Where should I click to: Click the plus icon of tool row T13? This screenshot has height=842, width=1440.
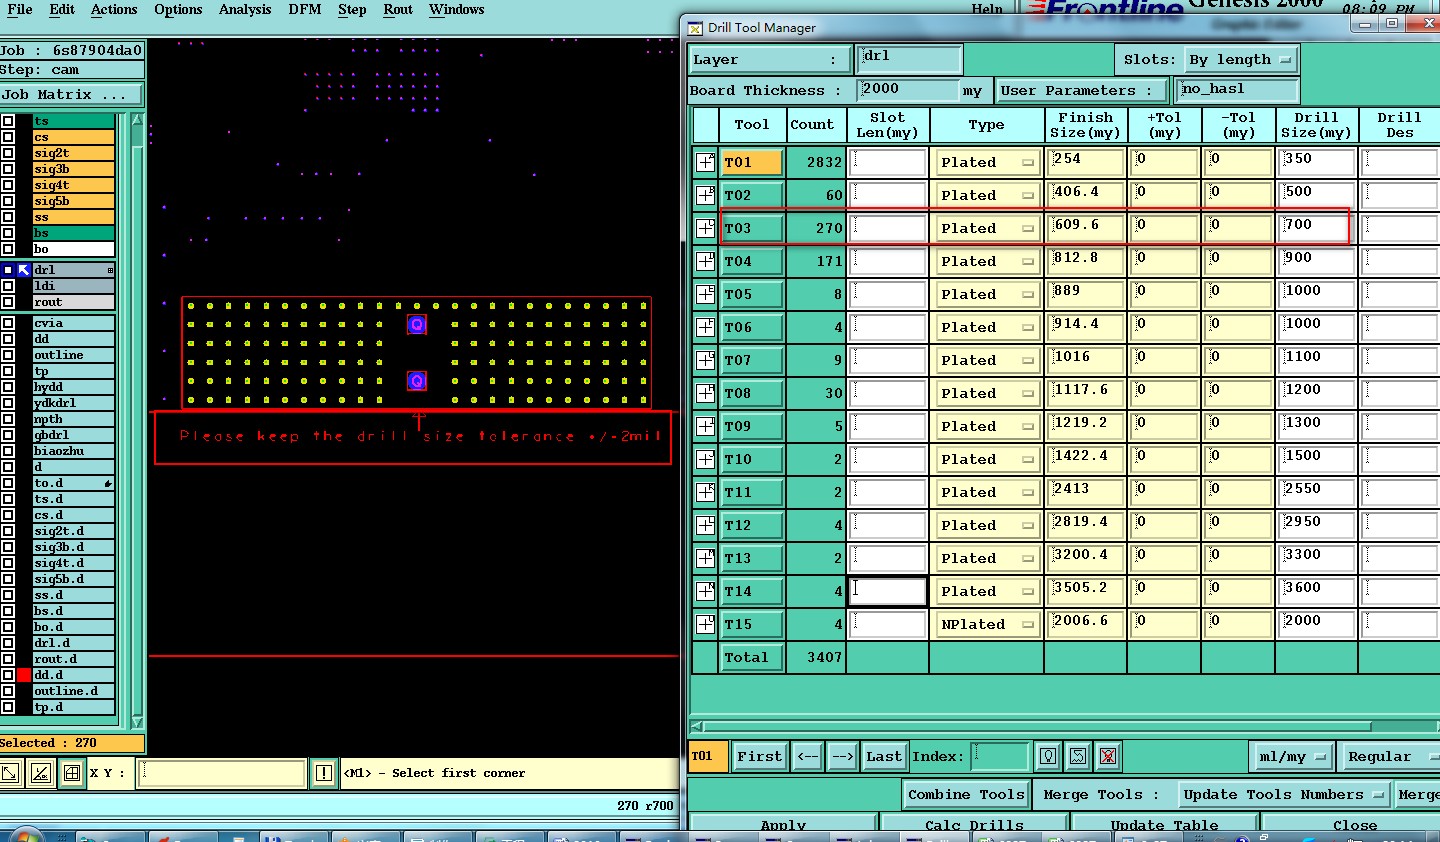[x=705, y=558]
